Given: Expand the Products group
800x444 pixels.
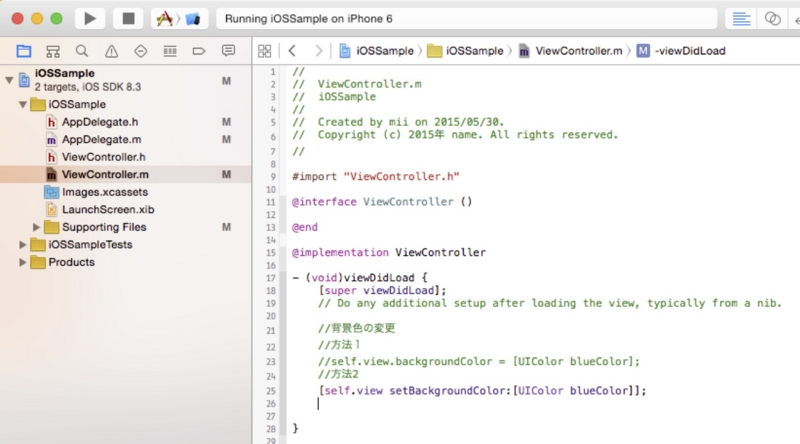Looking at the screenshot, I should click(22, 262).
